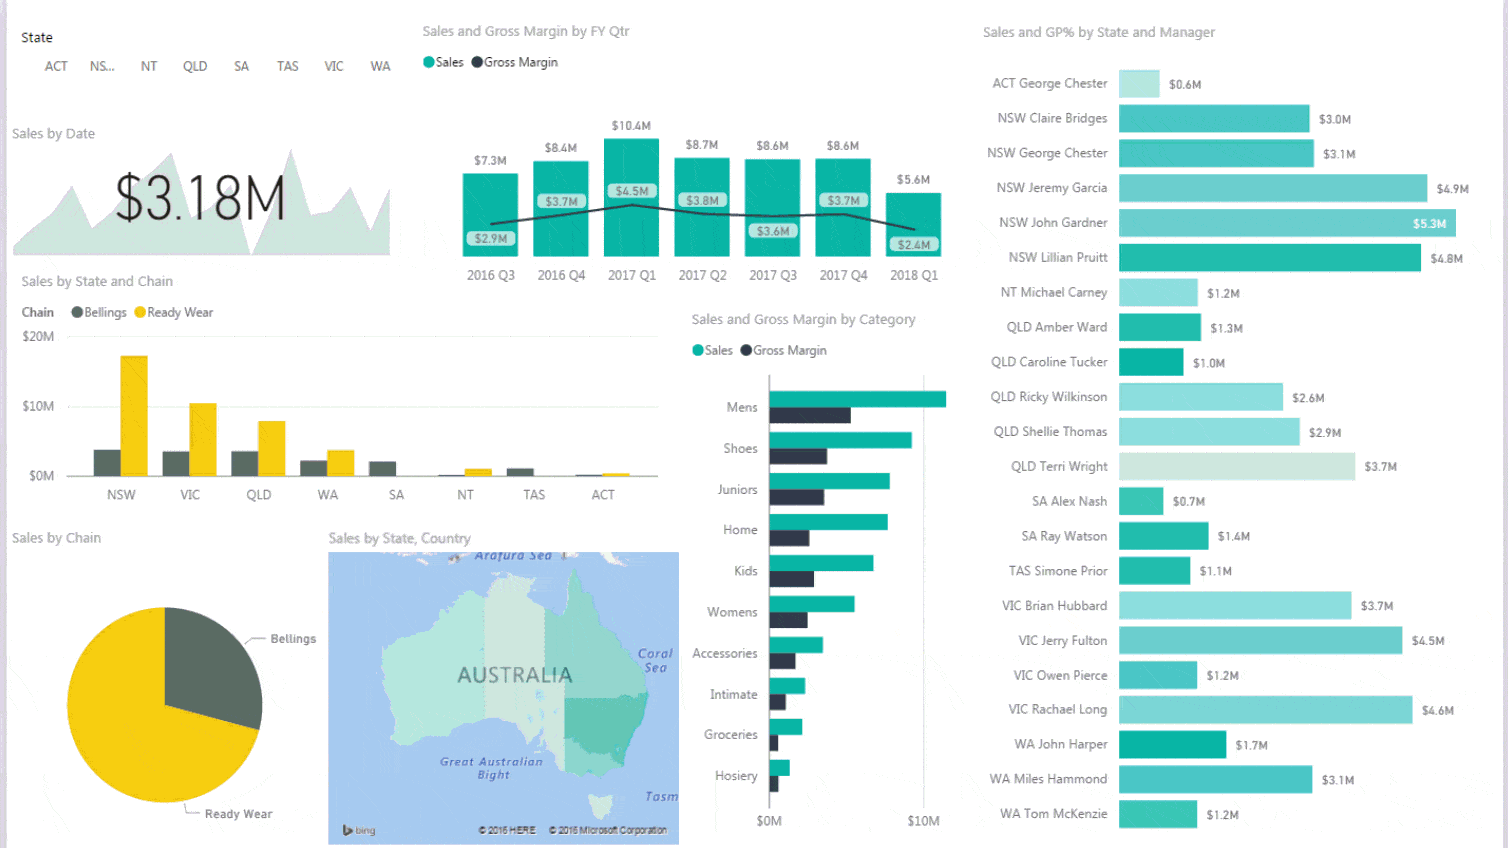Select WA in the State slicer
The image size is (1508, 848).
(x=380, y=66)
